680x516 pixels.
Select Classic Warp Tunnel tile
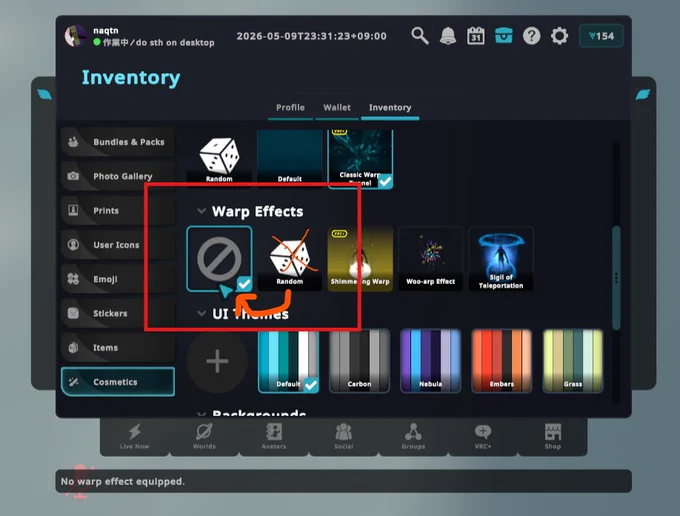tap(360, 158)
